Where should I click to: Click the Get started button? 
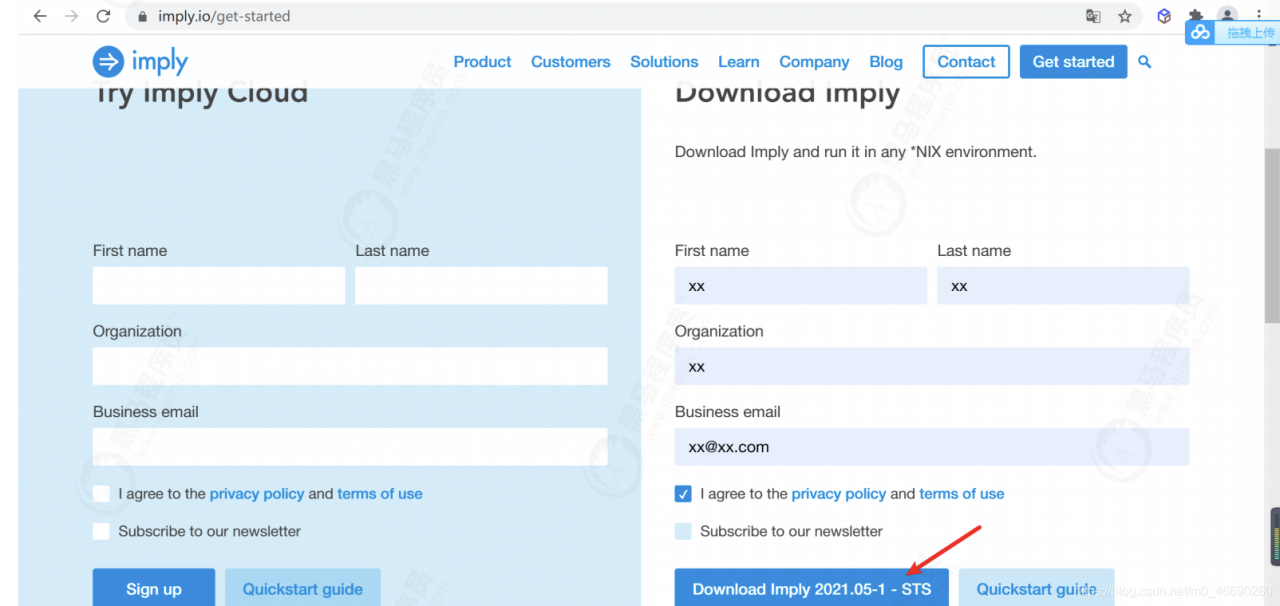pyautogui.click(x=1073, y=62)
